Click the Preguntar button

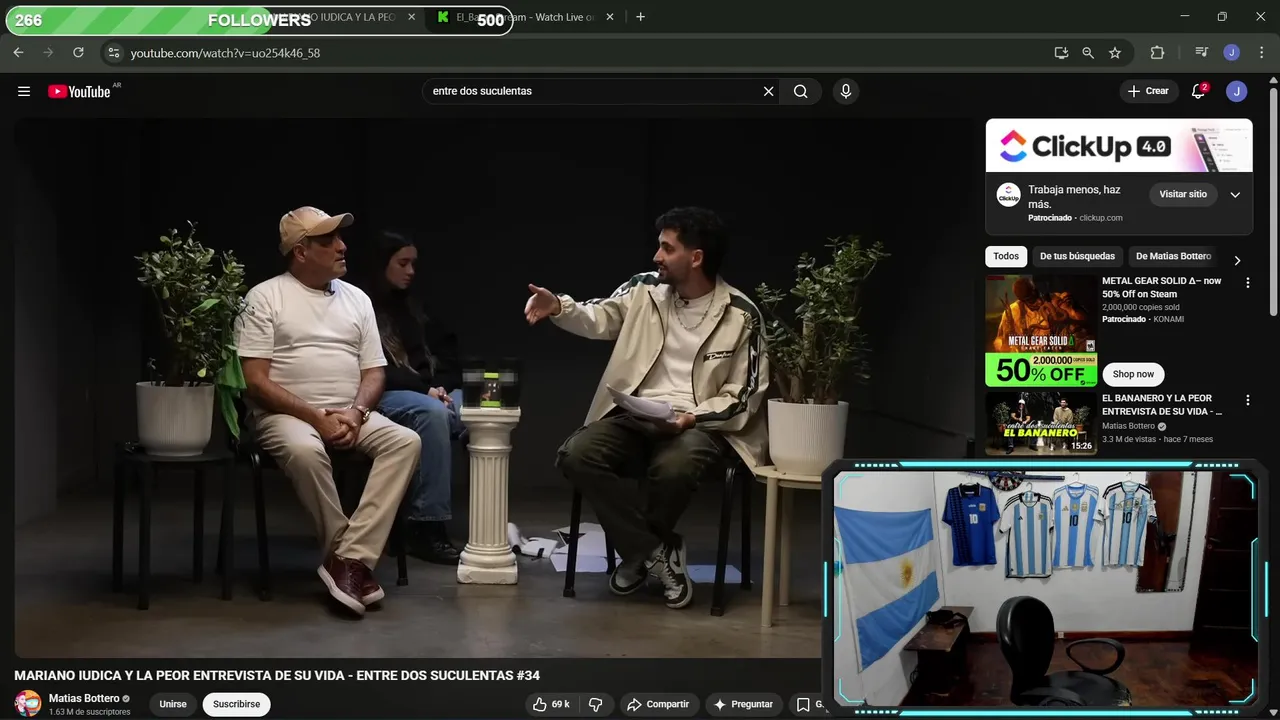[743, 704]
